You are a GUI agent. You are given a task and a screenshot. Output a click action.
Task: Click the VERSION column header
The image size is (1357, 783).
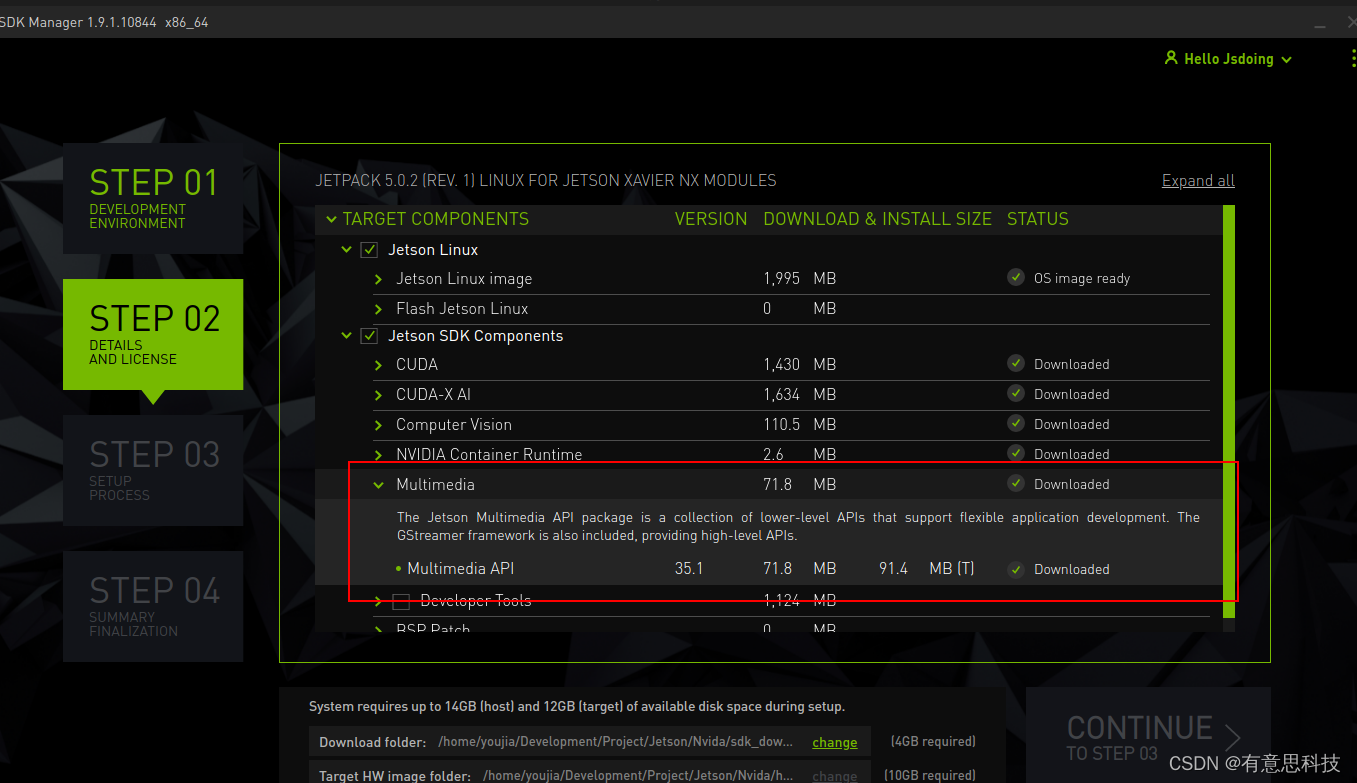(x=711, y=219)
